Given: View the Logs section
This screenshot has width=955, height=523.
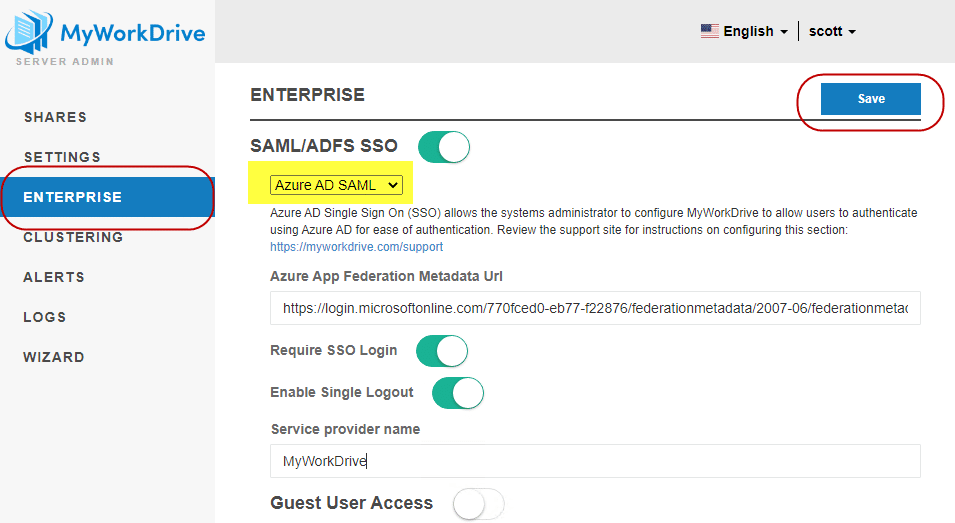Looking at the screenshot, I should coord(45,317).
